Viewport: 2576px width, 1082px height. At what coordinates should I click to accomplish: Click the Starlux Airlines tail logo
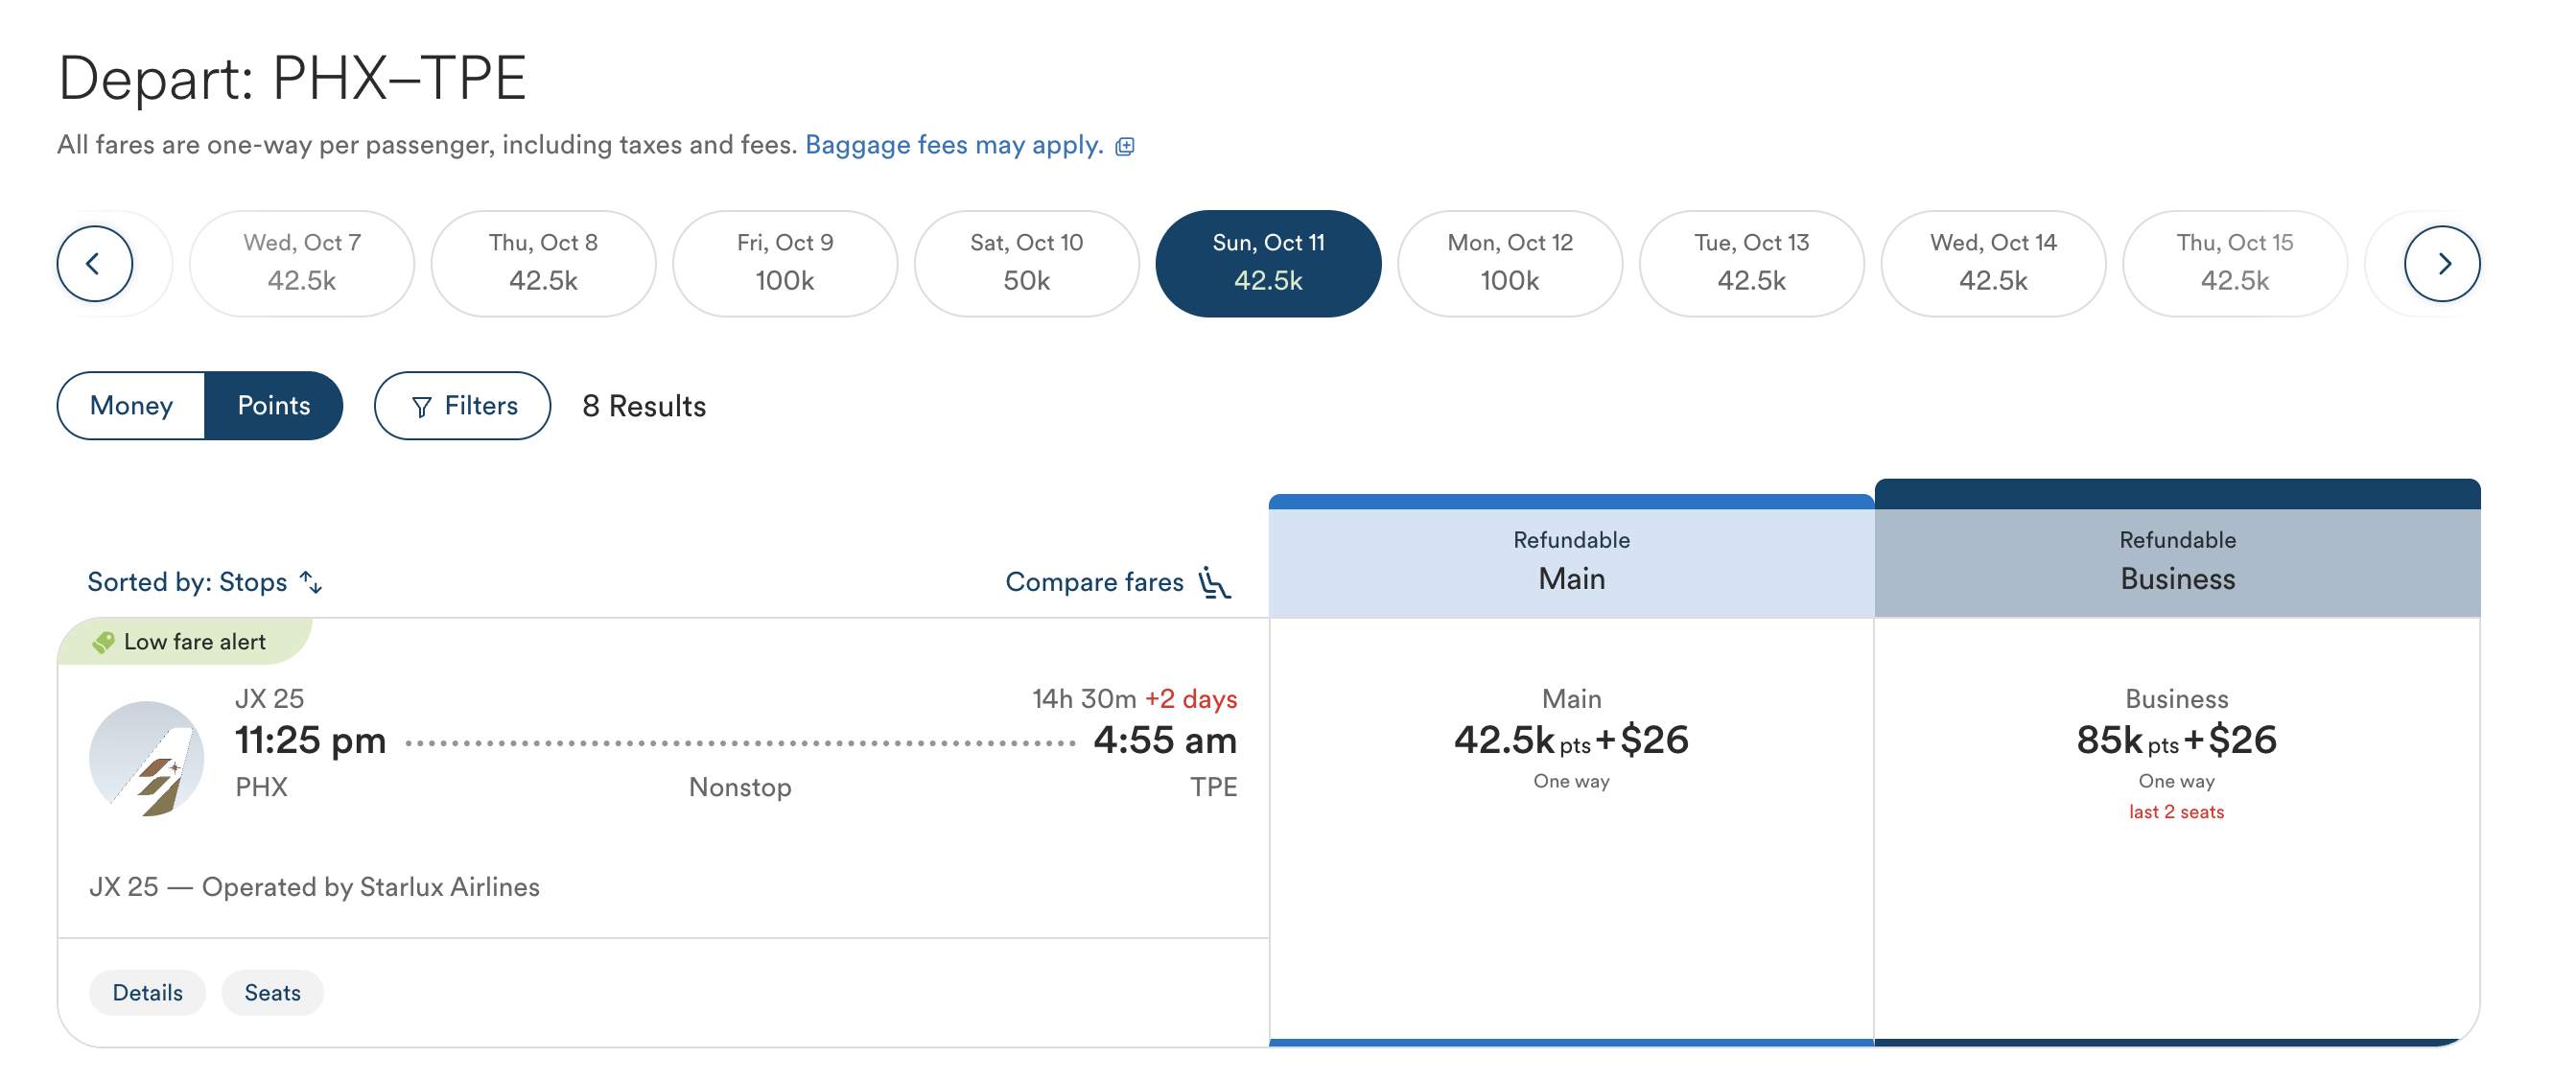click(147, 759)
